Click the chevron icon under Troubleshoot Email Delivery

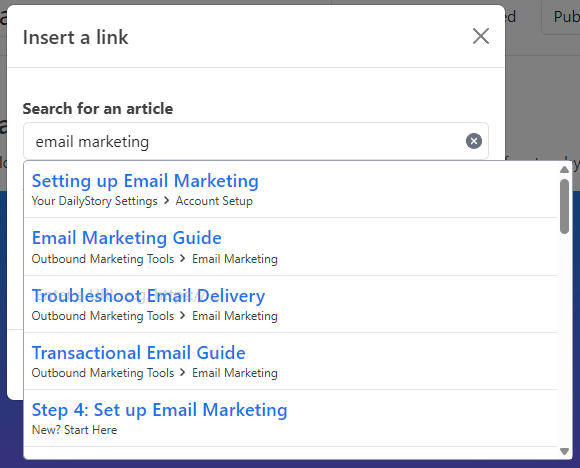[183, 316]
